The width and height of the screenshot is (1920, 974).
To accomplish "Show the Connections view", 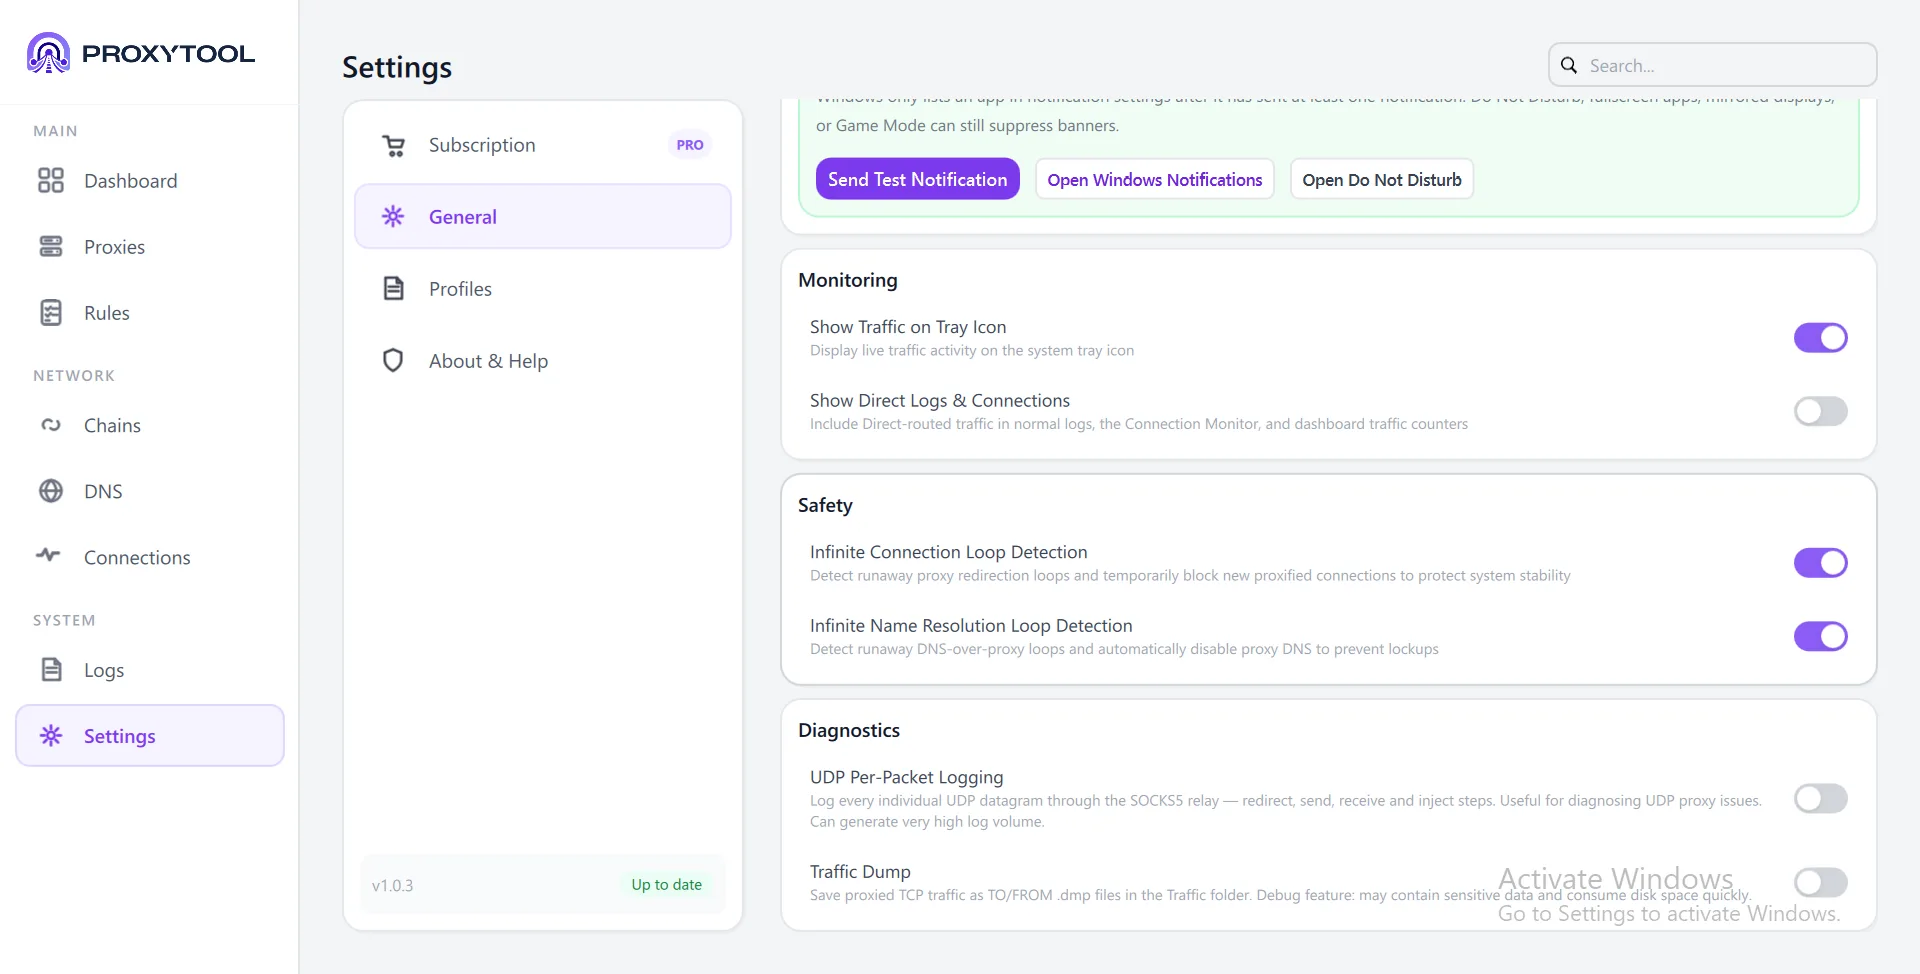I will (150, 557).
